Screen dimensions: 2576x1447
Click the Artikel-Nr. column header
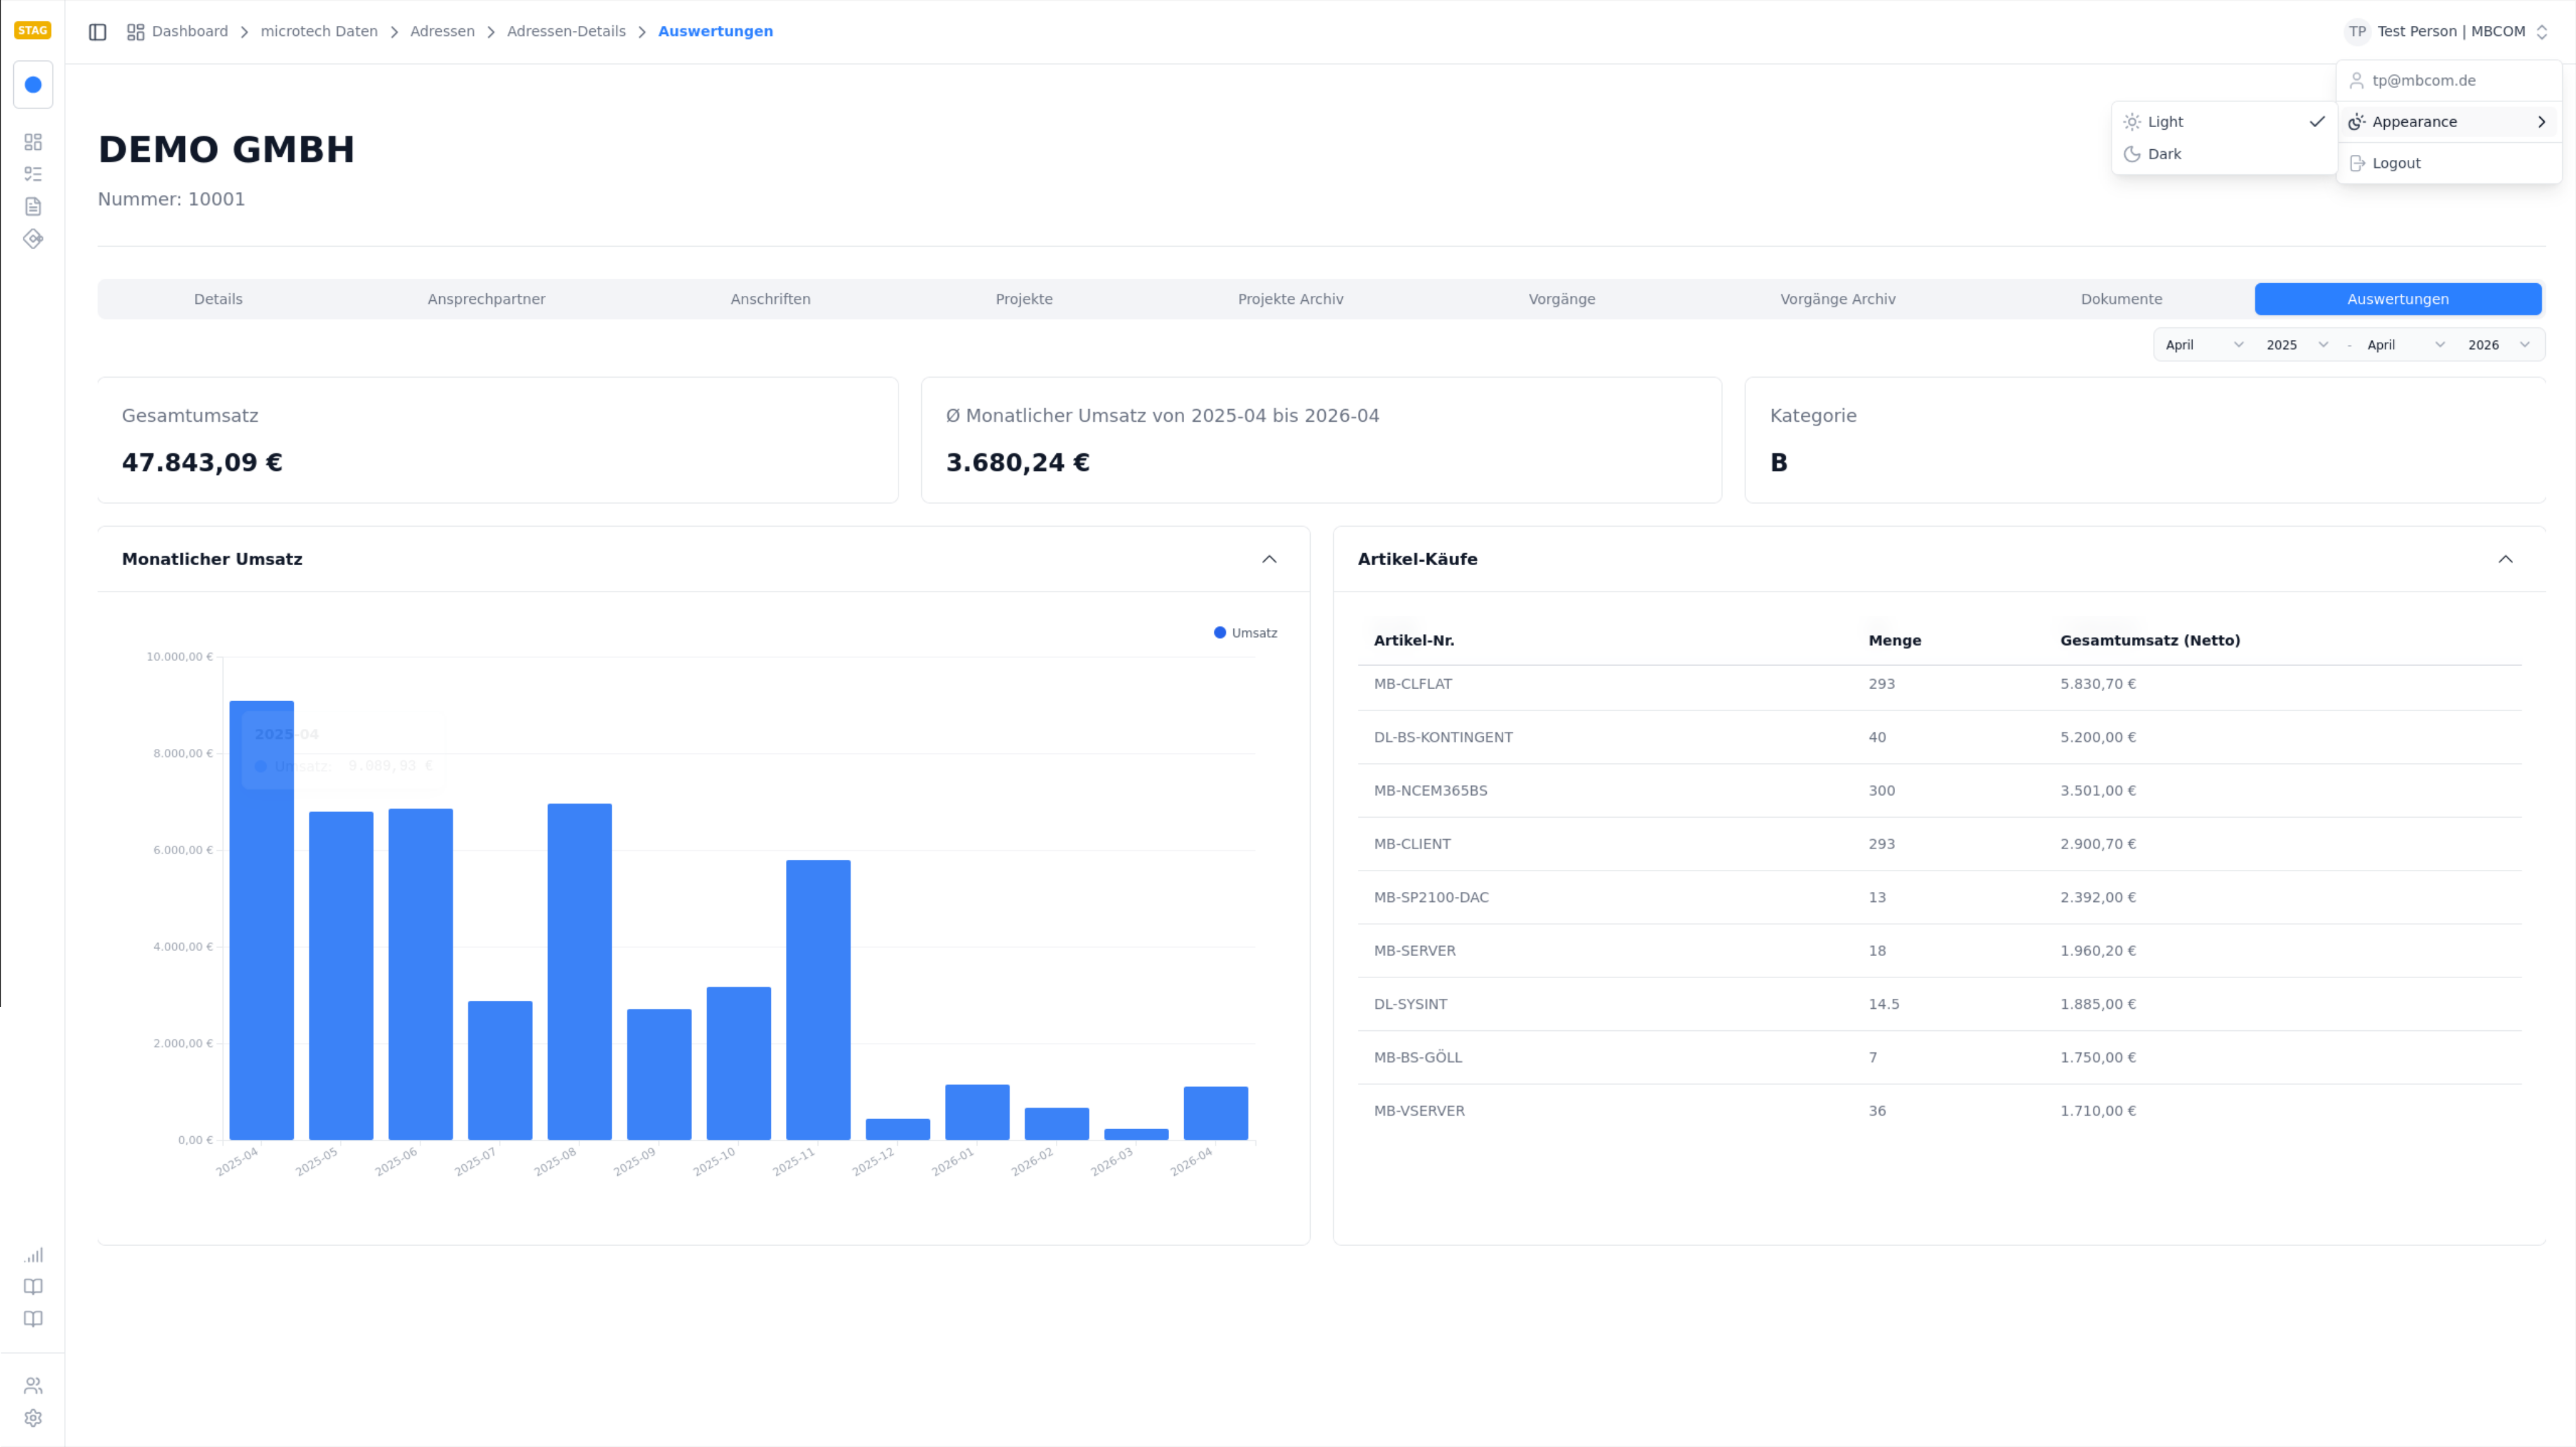1414,641
